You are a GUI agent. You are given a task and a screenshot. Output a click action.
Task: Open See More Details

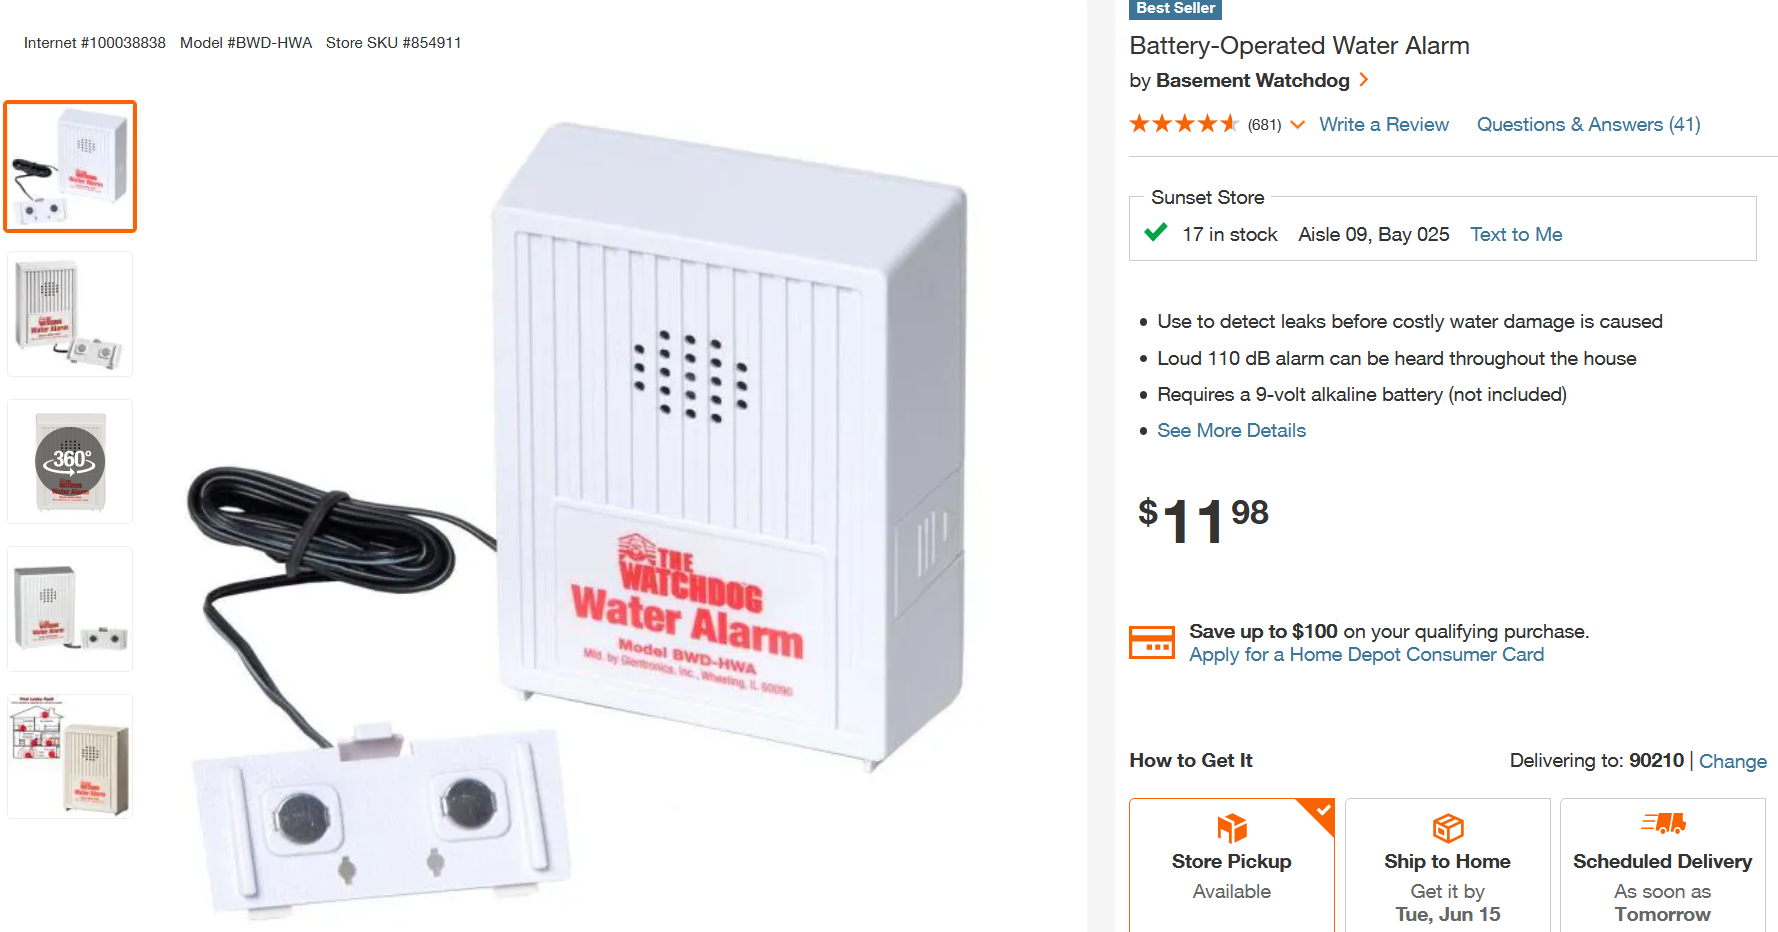click(1231, 430)
